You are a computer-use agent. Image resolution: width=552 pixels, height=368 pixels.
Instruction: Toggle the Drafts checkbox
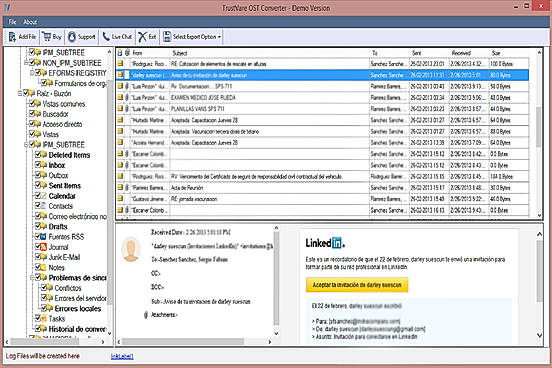38,226
